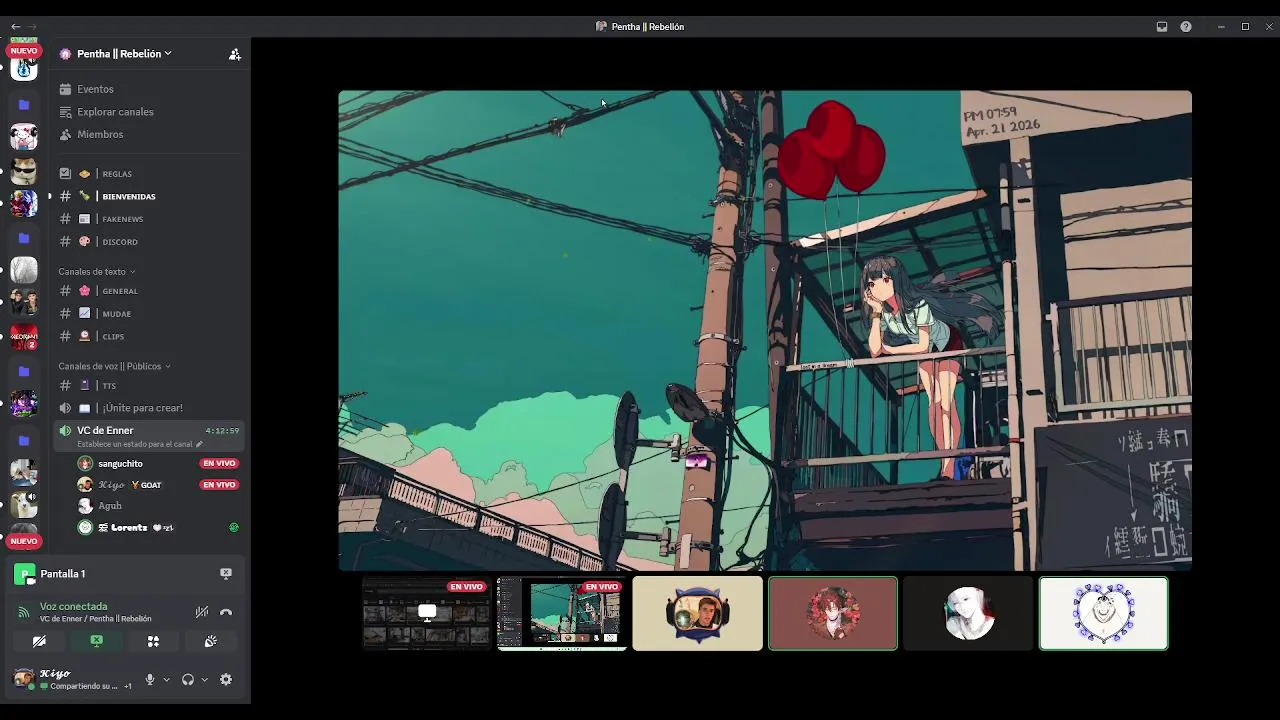Click the green Pantalla 1 stream icon
Screen dimensions: 1280x720
24,574
